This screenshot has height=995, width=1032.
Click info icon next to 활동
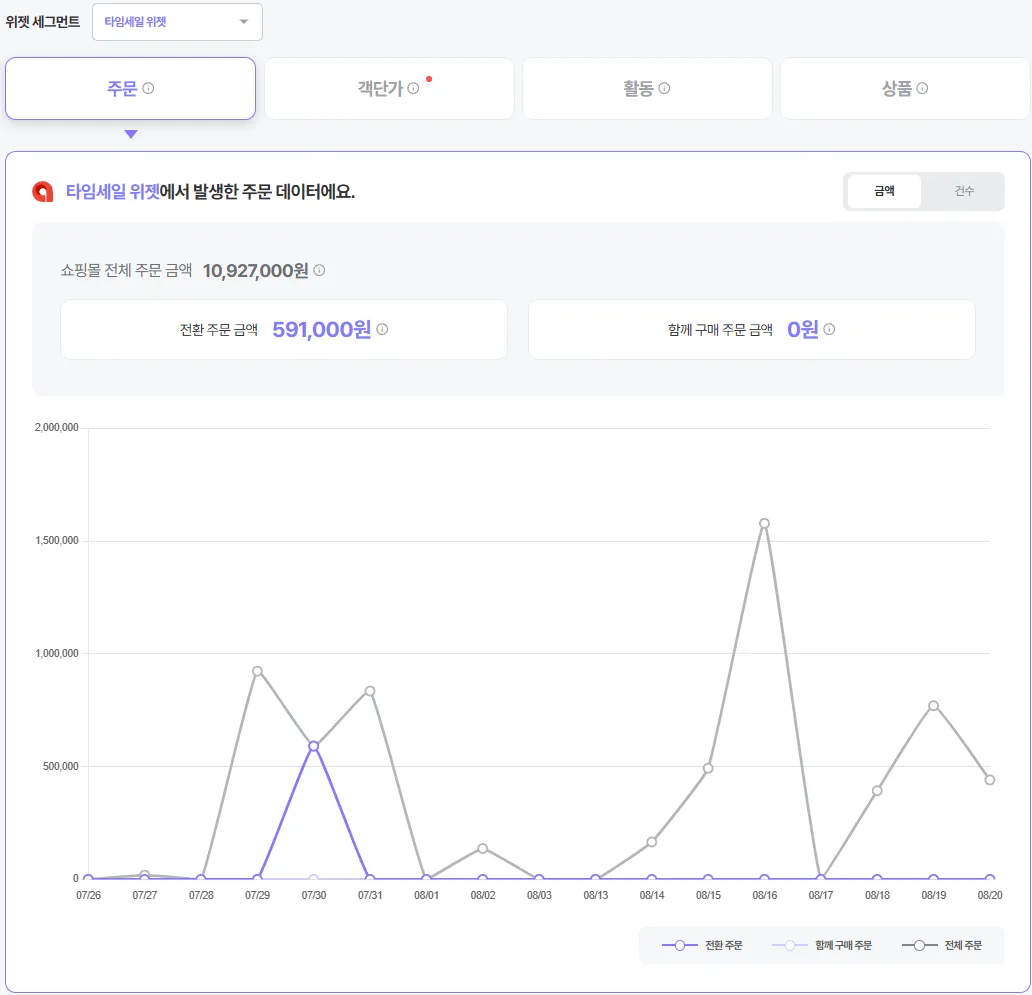664,88
